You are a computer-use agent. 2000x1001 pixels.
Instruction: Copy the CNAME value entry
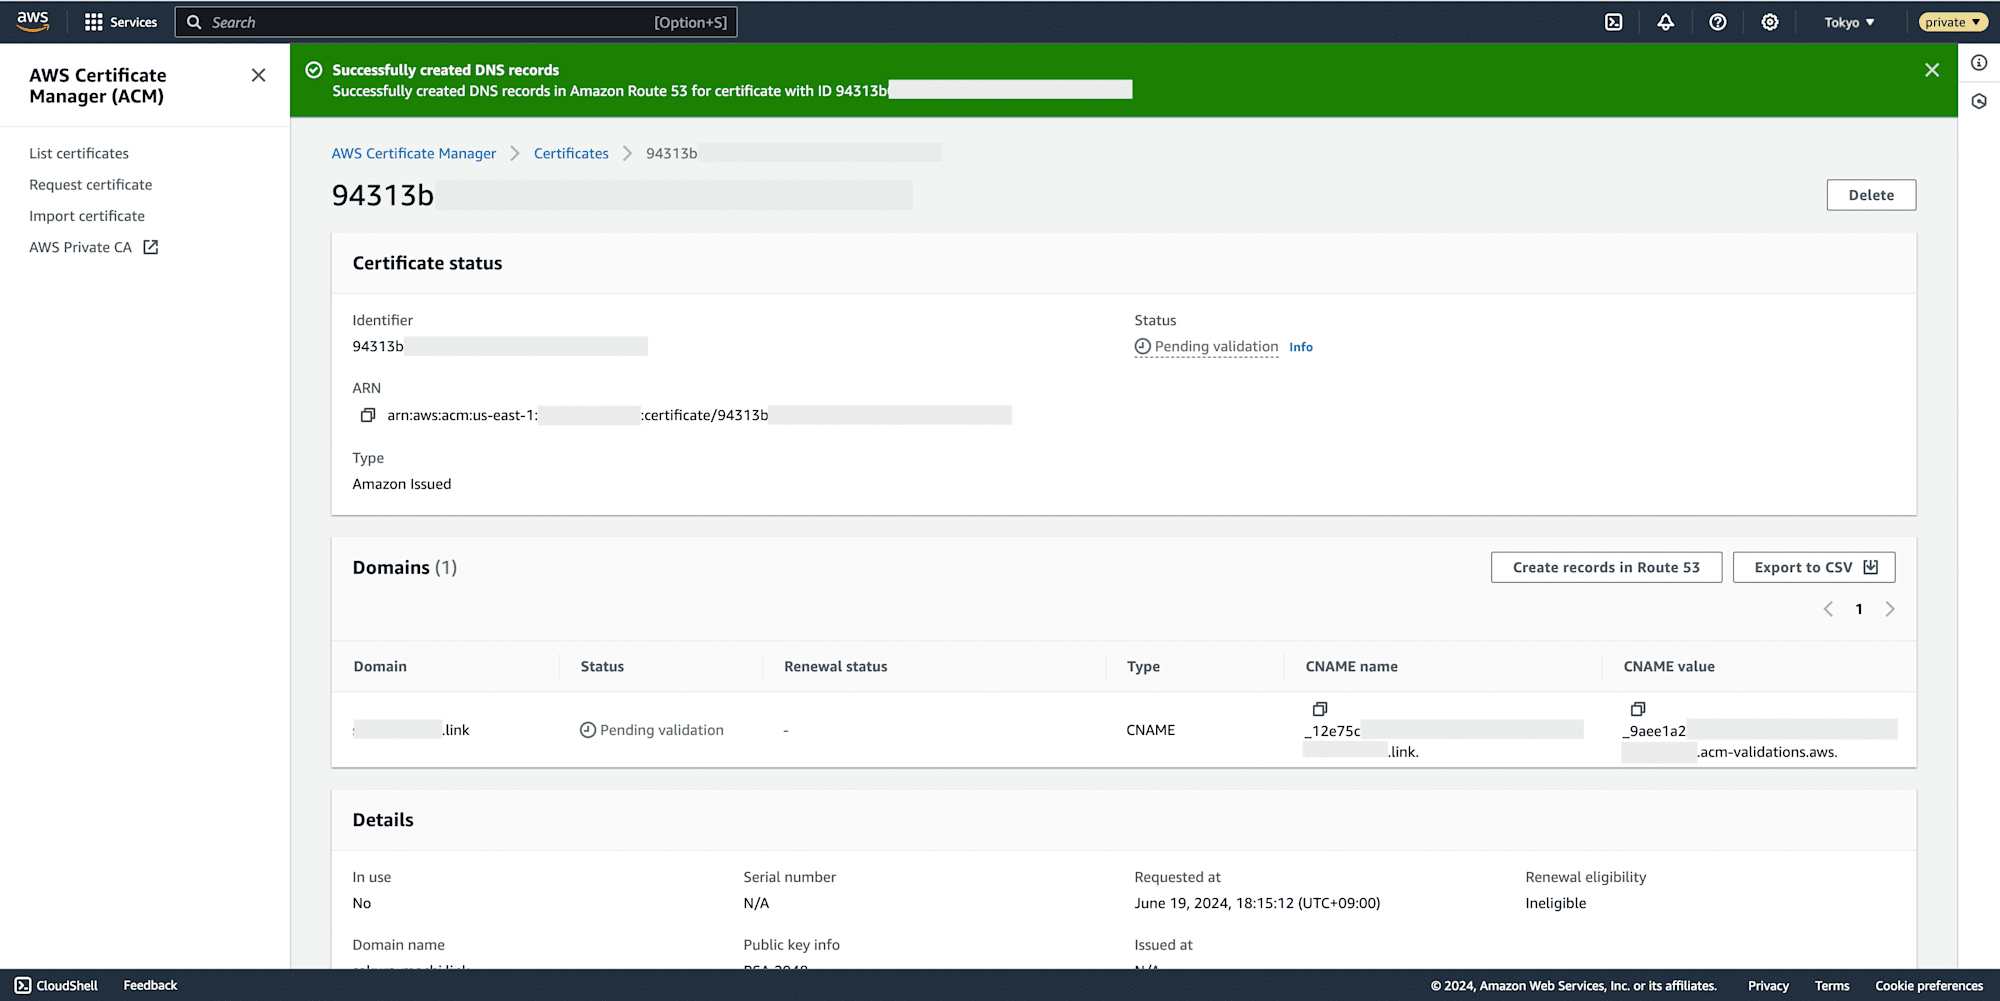(1638, 709)
